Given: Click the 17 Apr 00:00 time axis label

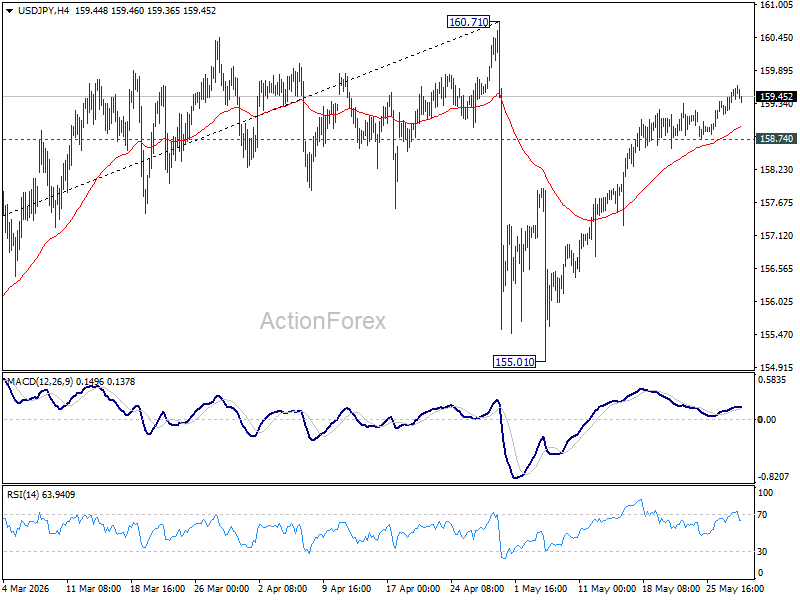Looking at the screenshot, I should tap(413, 588).
